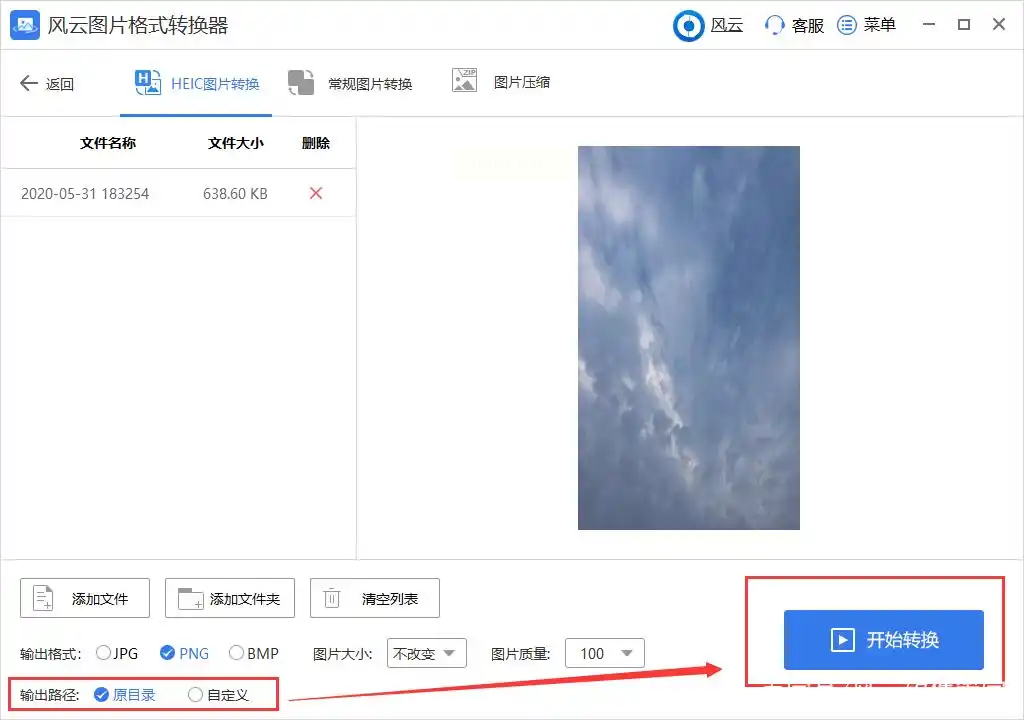
Task: Switch to 图片压缩 tab
Action: [501, 82]
